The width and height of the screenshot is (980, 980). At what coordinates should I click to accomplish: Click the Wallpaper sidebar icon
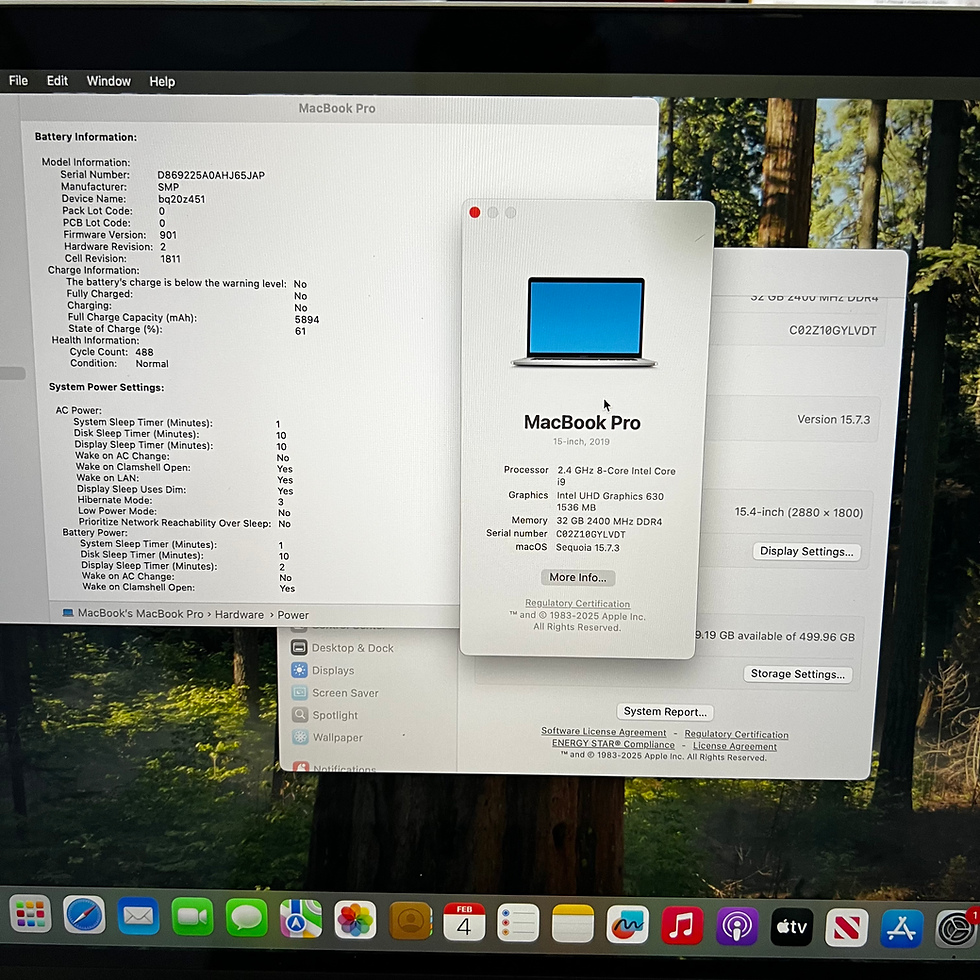pos(301,737)
